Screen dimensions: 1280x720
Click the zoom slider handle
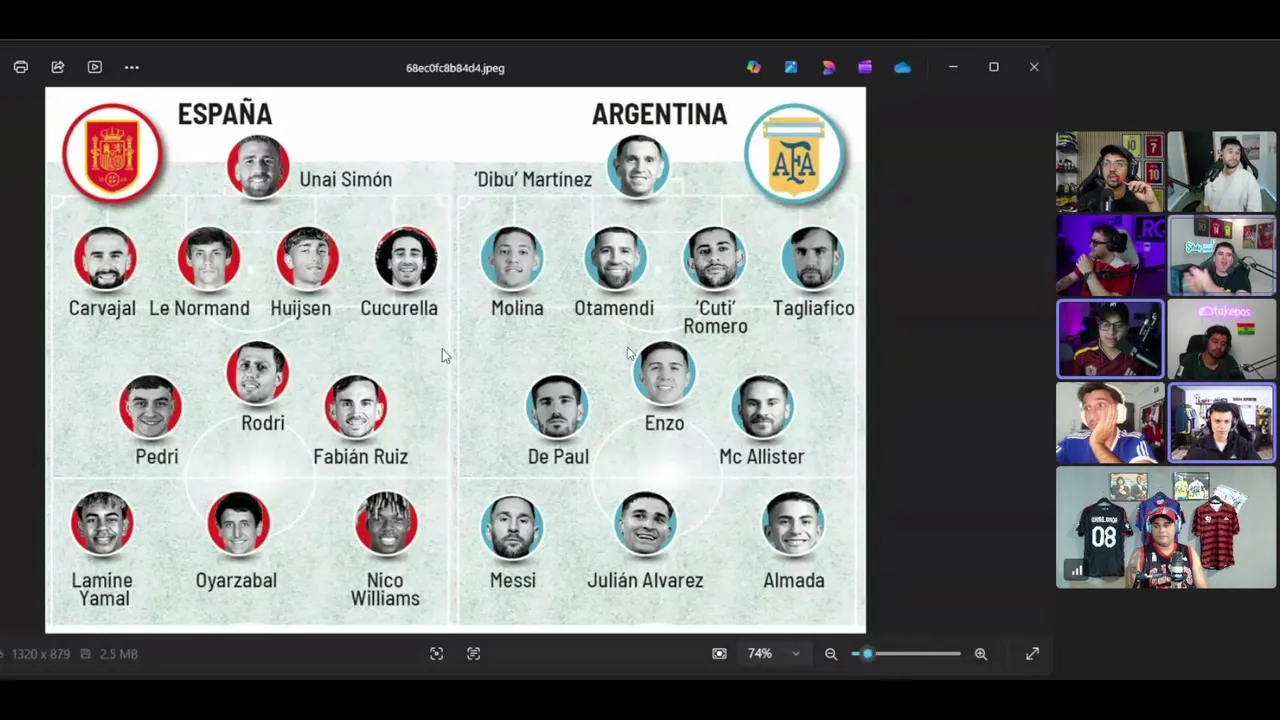[867, 653]
